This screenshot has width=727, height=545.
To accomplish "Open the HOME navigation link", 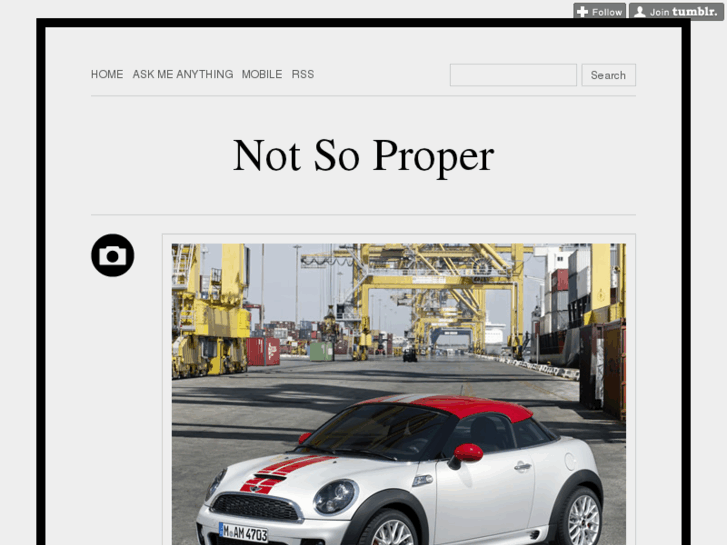I will coord(107,74).
